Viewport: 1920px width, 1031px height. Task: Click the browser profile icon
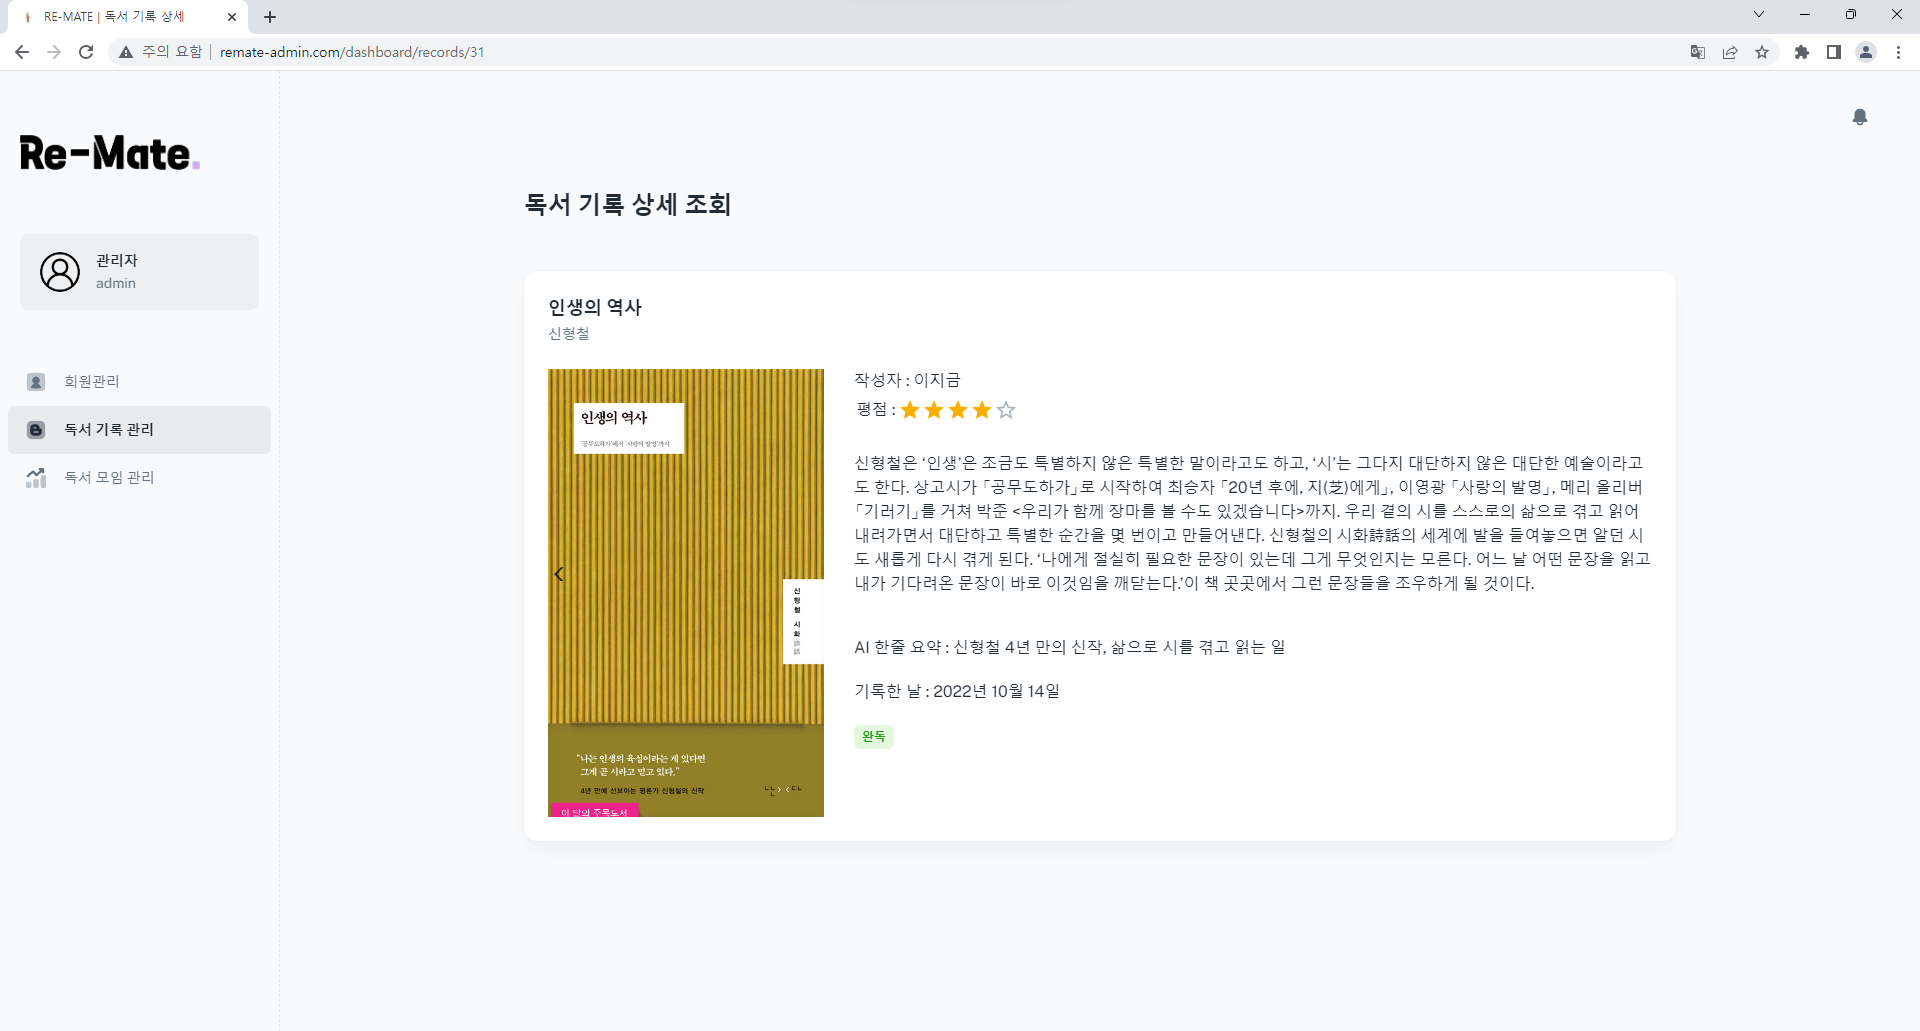coord(1866,52)
